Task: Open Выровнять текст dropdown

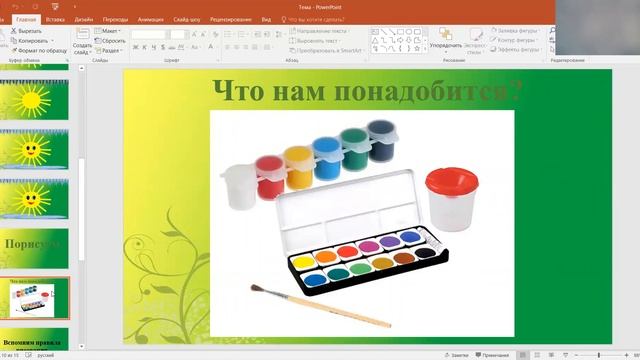Action: pos(315,41)
